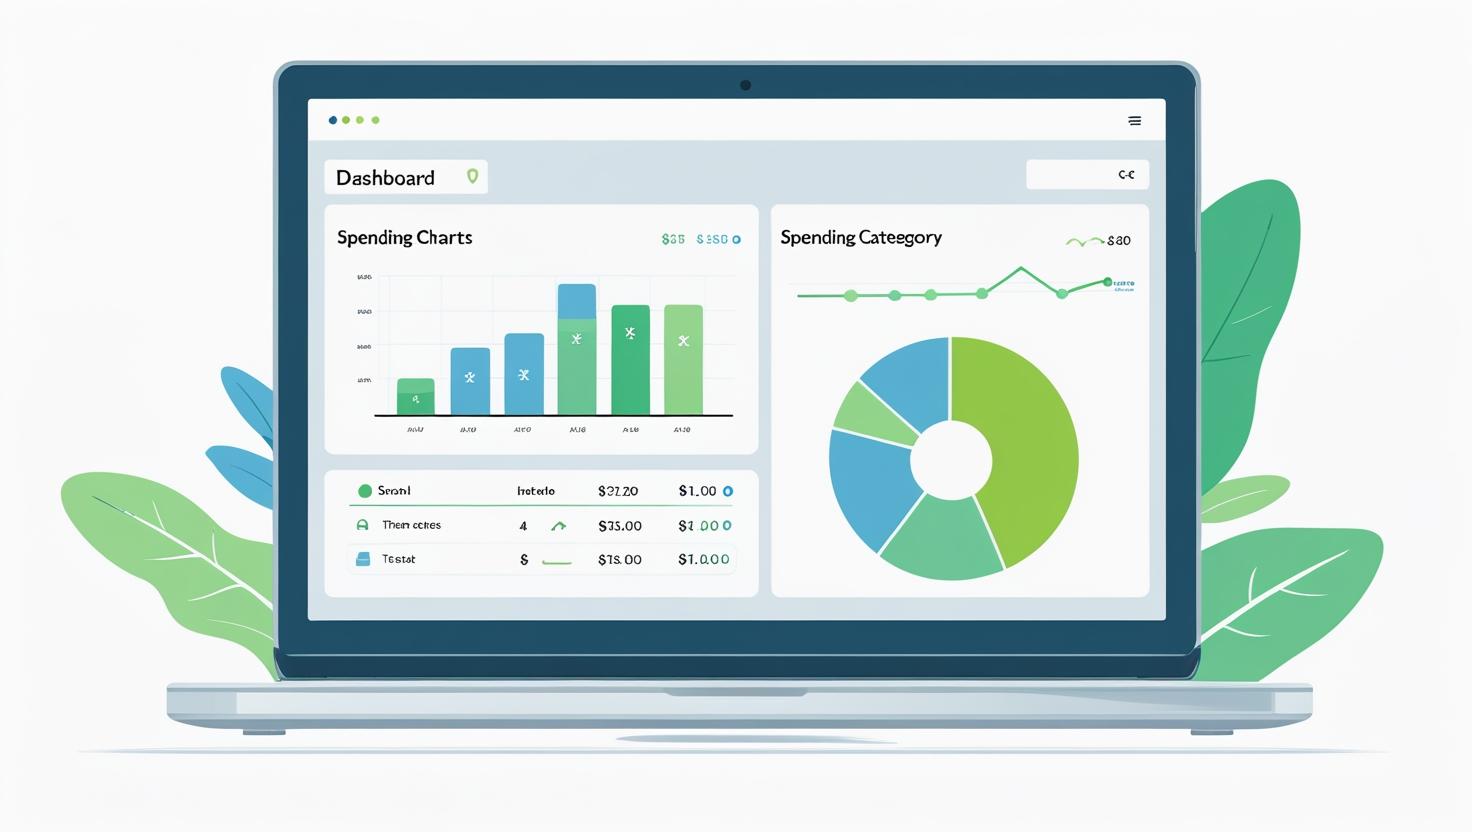Click the green up-arrow trend in Them ceres row
1472x832 pixels.
pyautogui.click(x=558, y=526)
